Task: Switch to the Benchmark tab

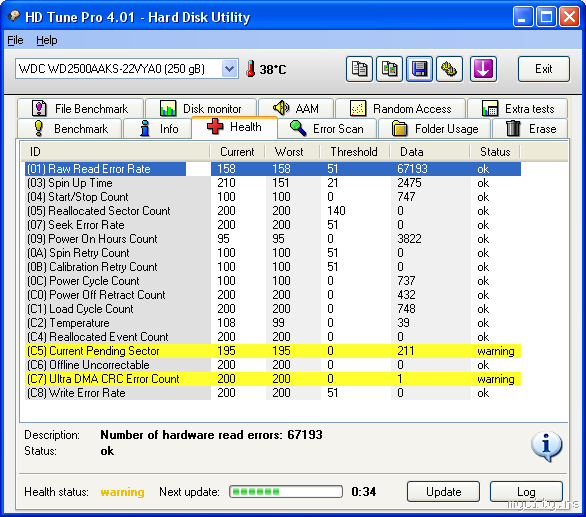Action: tap(70, 129)
